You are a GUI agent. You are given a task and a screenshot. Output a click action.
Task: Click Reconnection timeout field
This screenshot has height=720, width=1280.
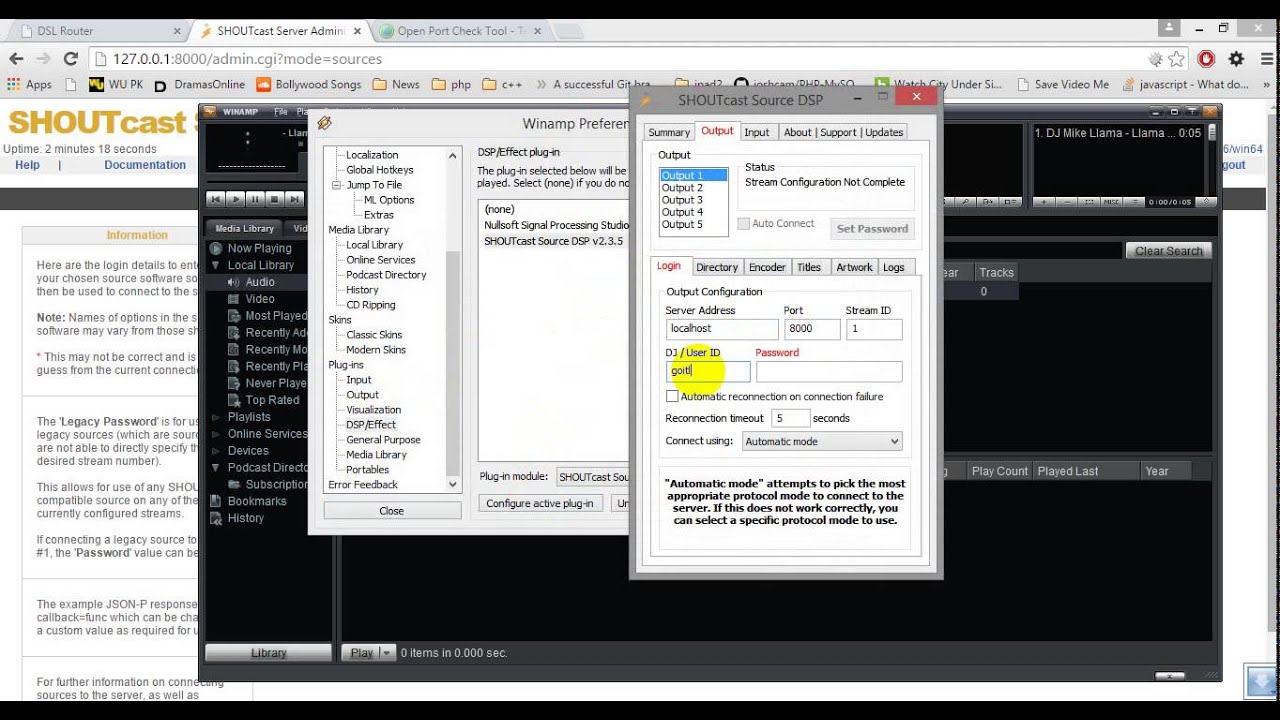click(x=790, y=419)
